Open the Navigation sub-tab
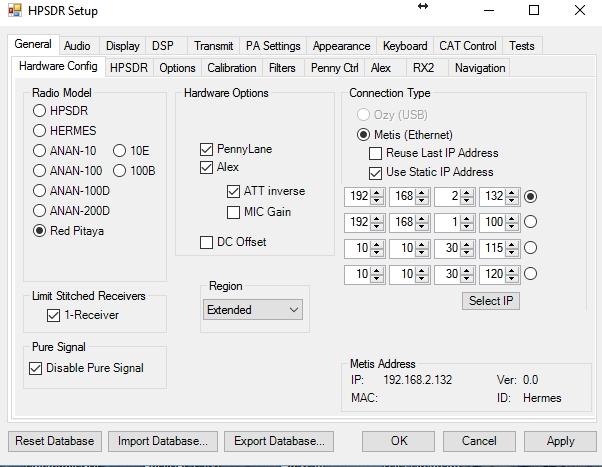This screenshot has width=602, height=467. tap(480, 68)
